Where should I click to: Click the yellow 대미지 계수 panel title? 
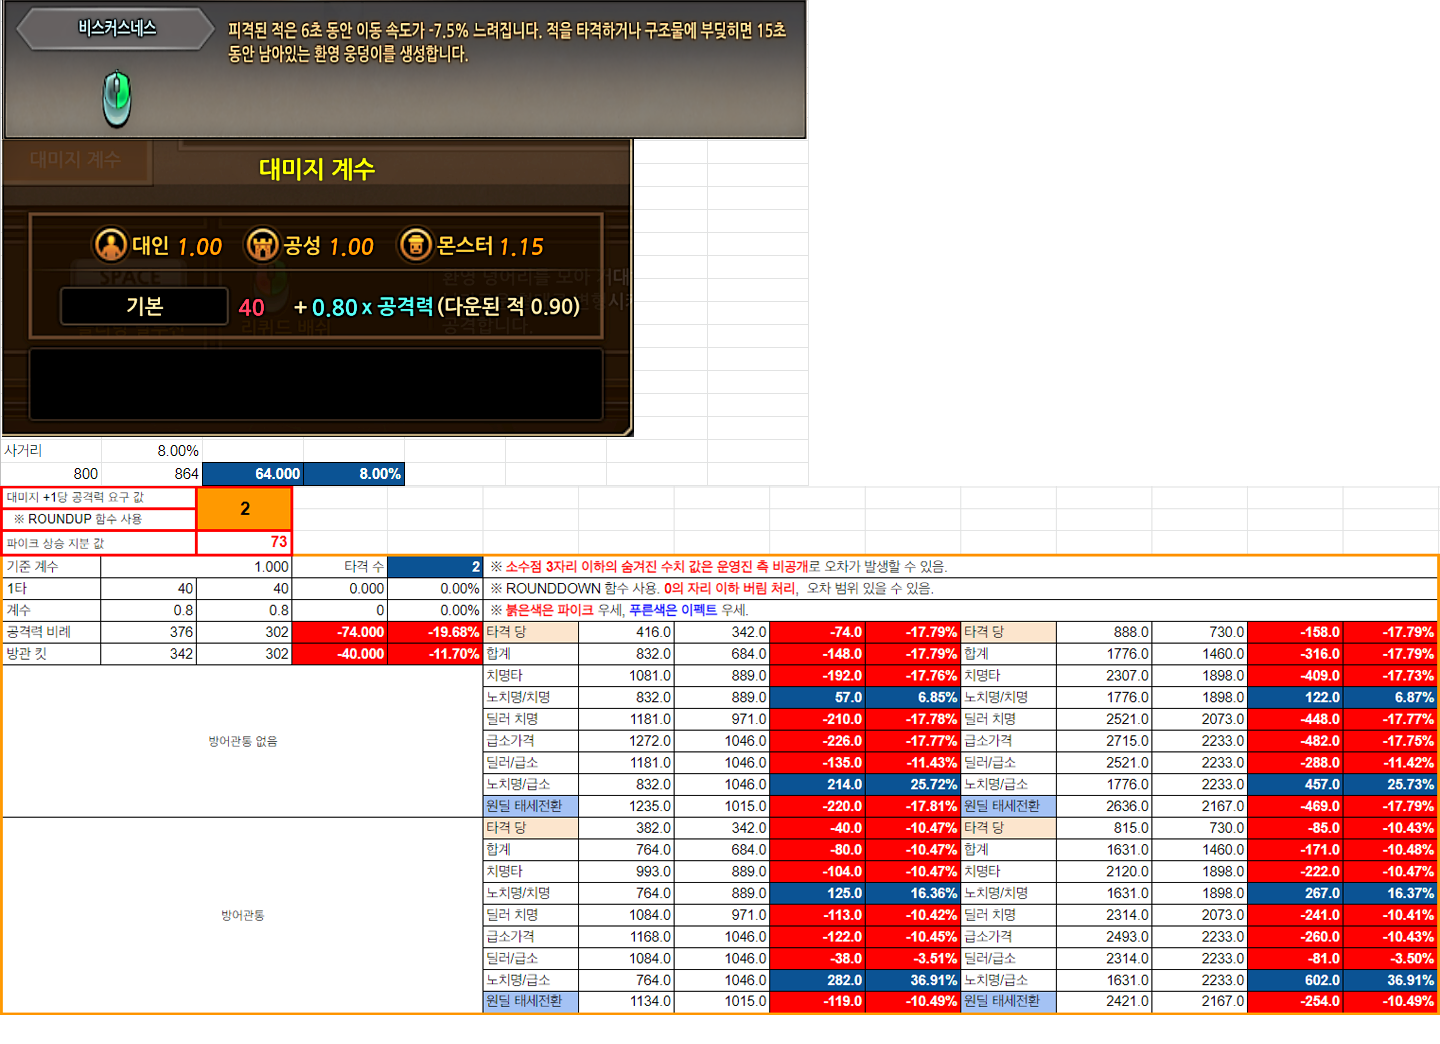(x=317, y=169)
